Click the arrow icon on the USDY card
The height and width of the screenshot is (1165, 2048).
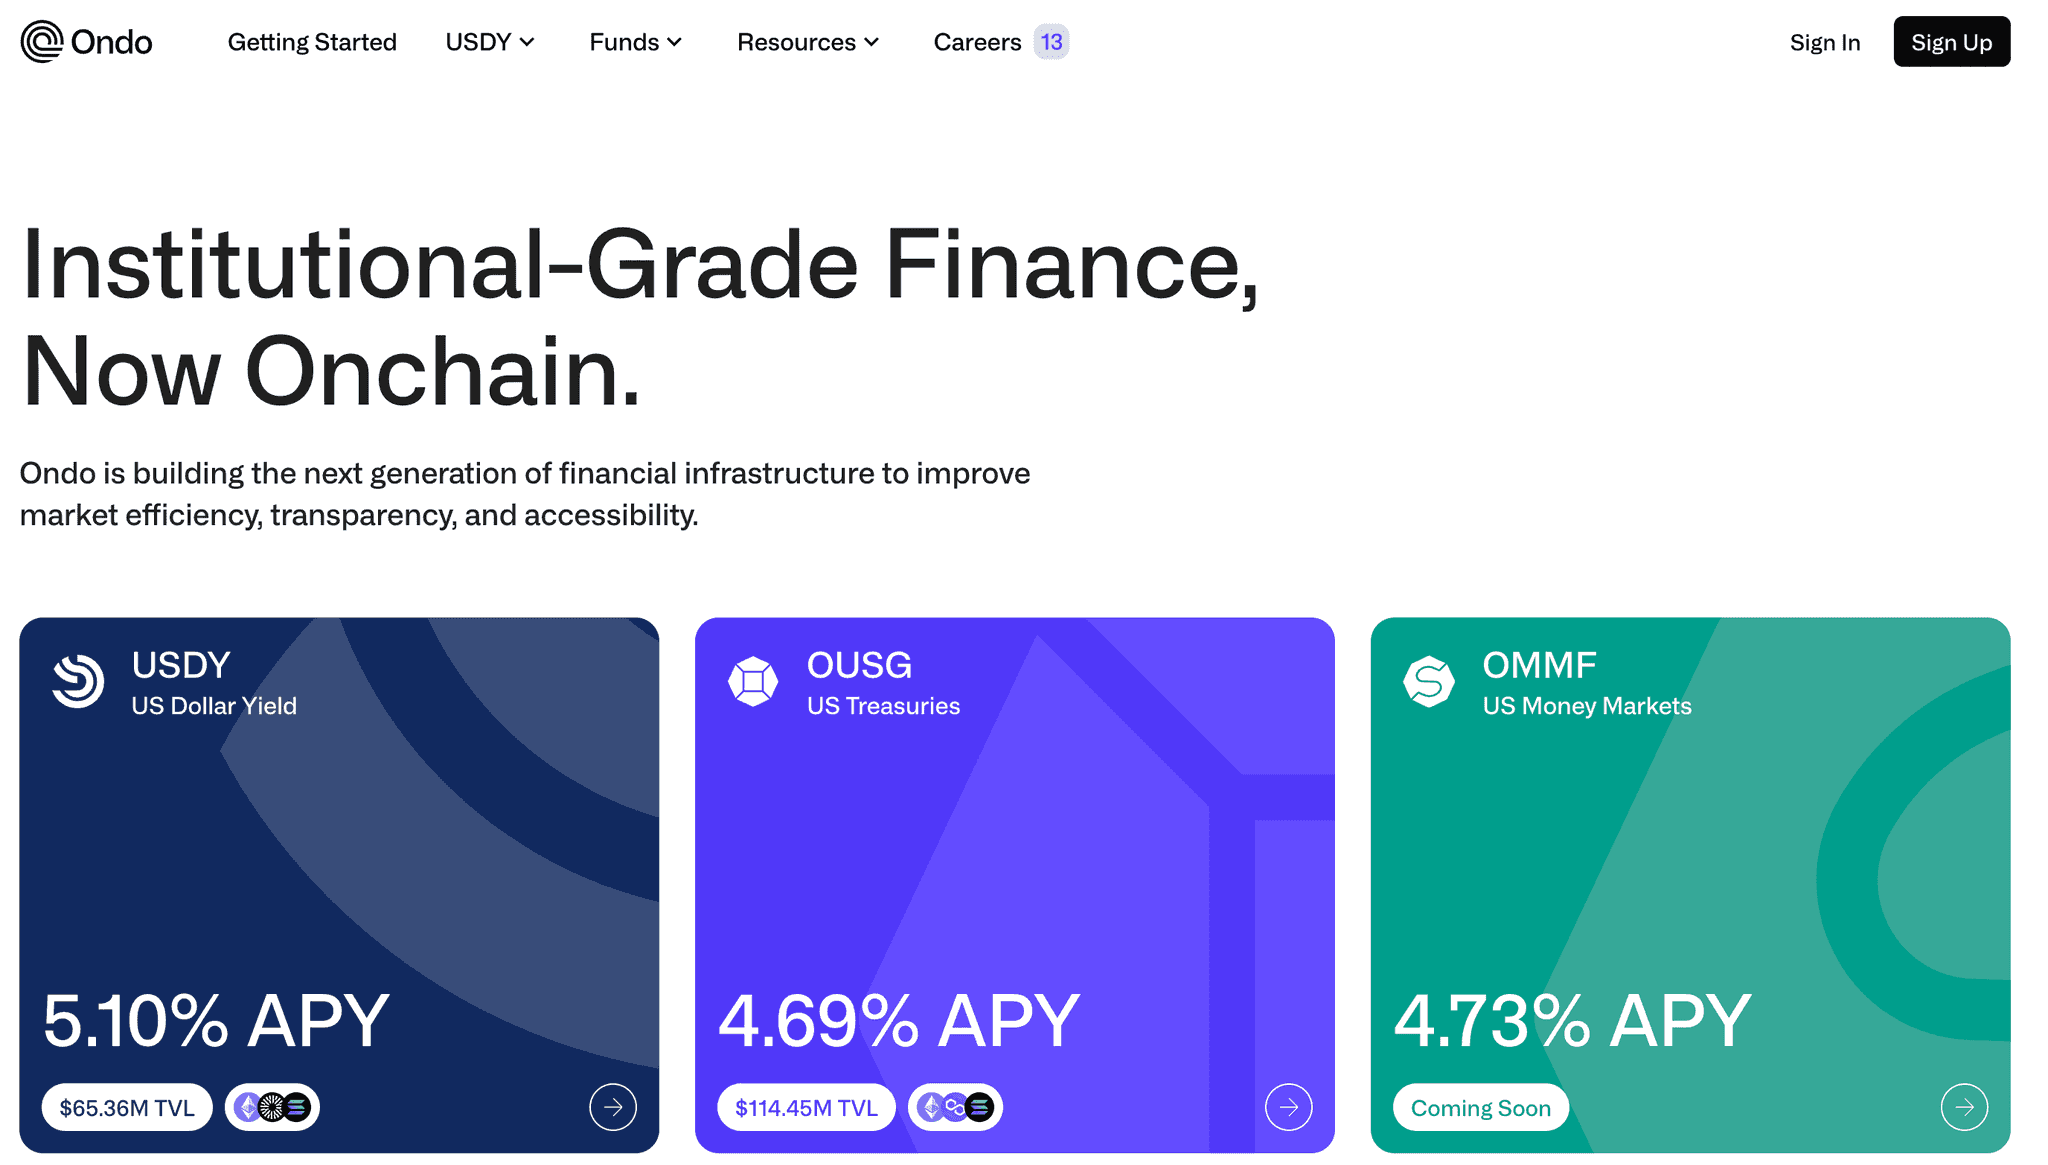coord(613,1107)
